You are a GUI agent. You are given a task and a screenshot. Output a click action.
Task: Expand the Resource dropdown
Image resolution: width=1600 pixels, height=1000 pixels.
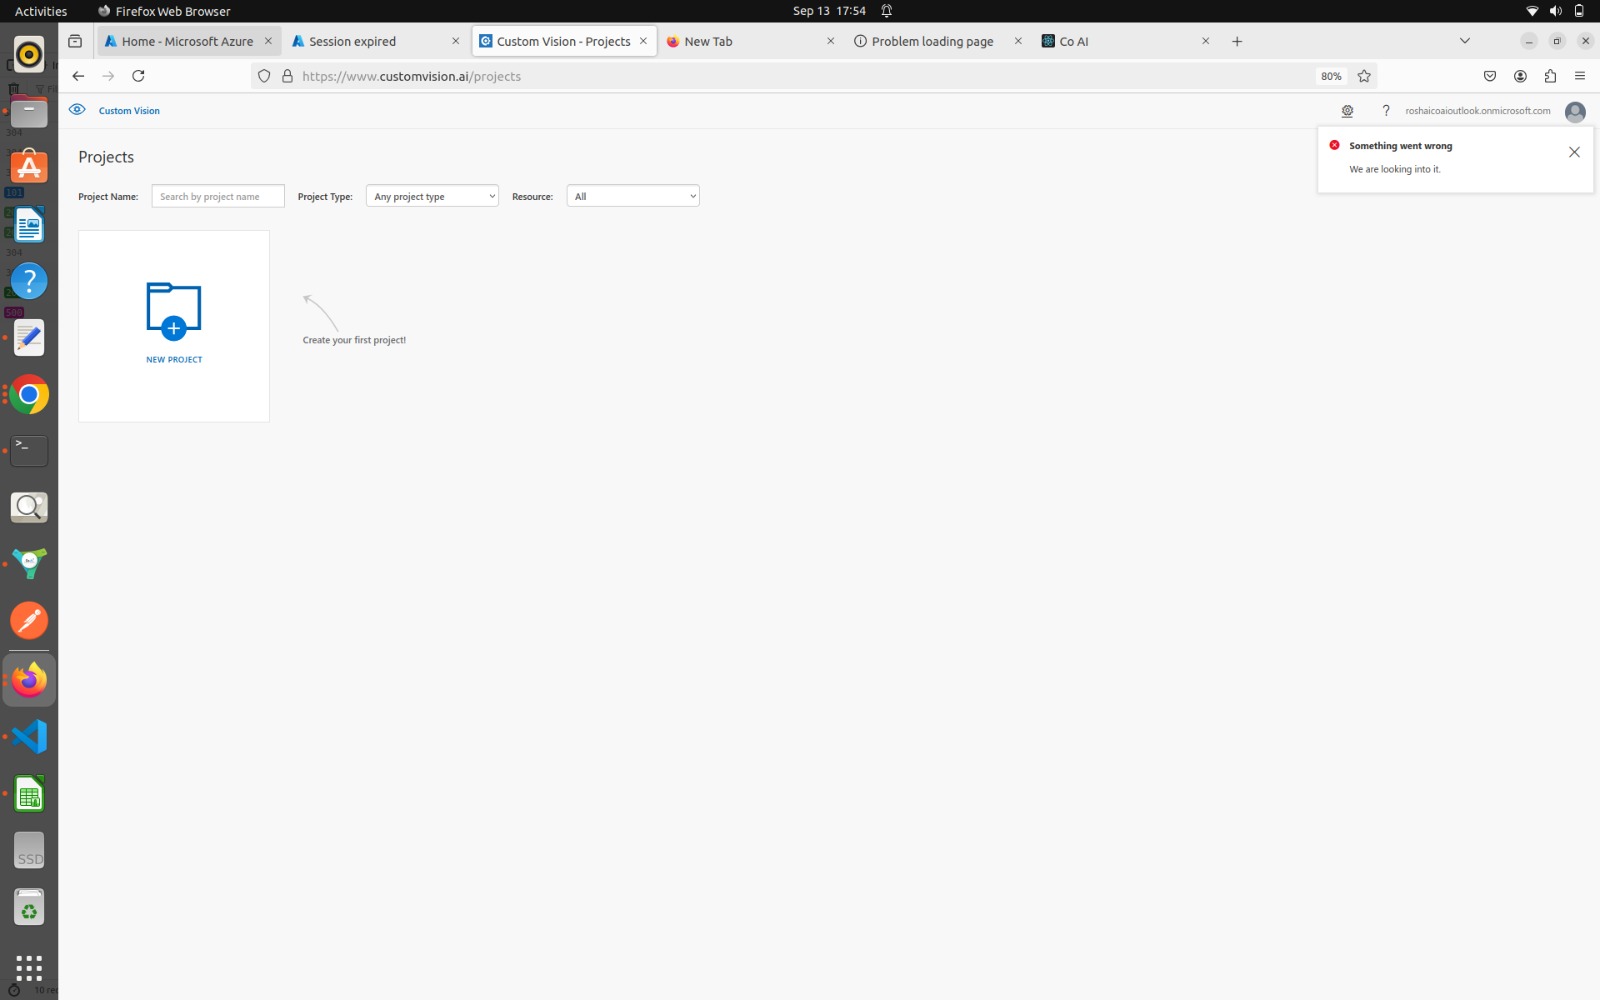[x=633, y=197]
